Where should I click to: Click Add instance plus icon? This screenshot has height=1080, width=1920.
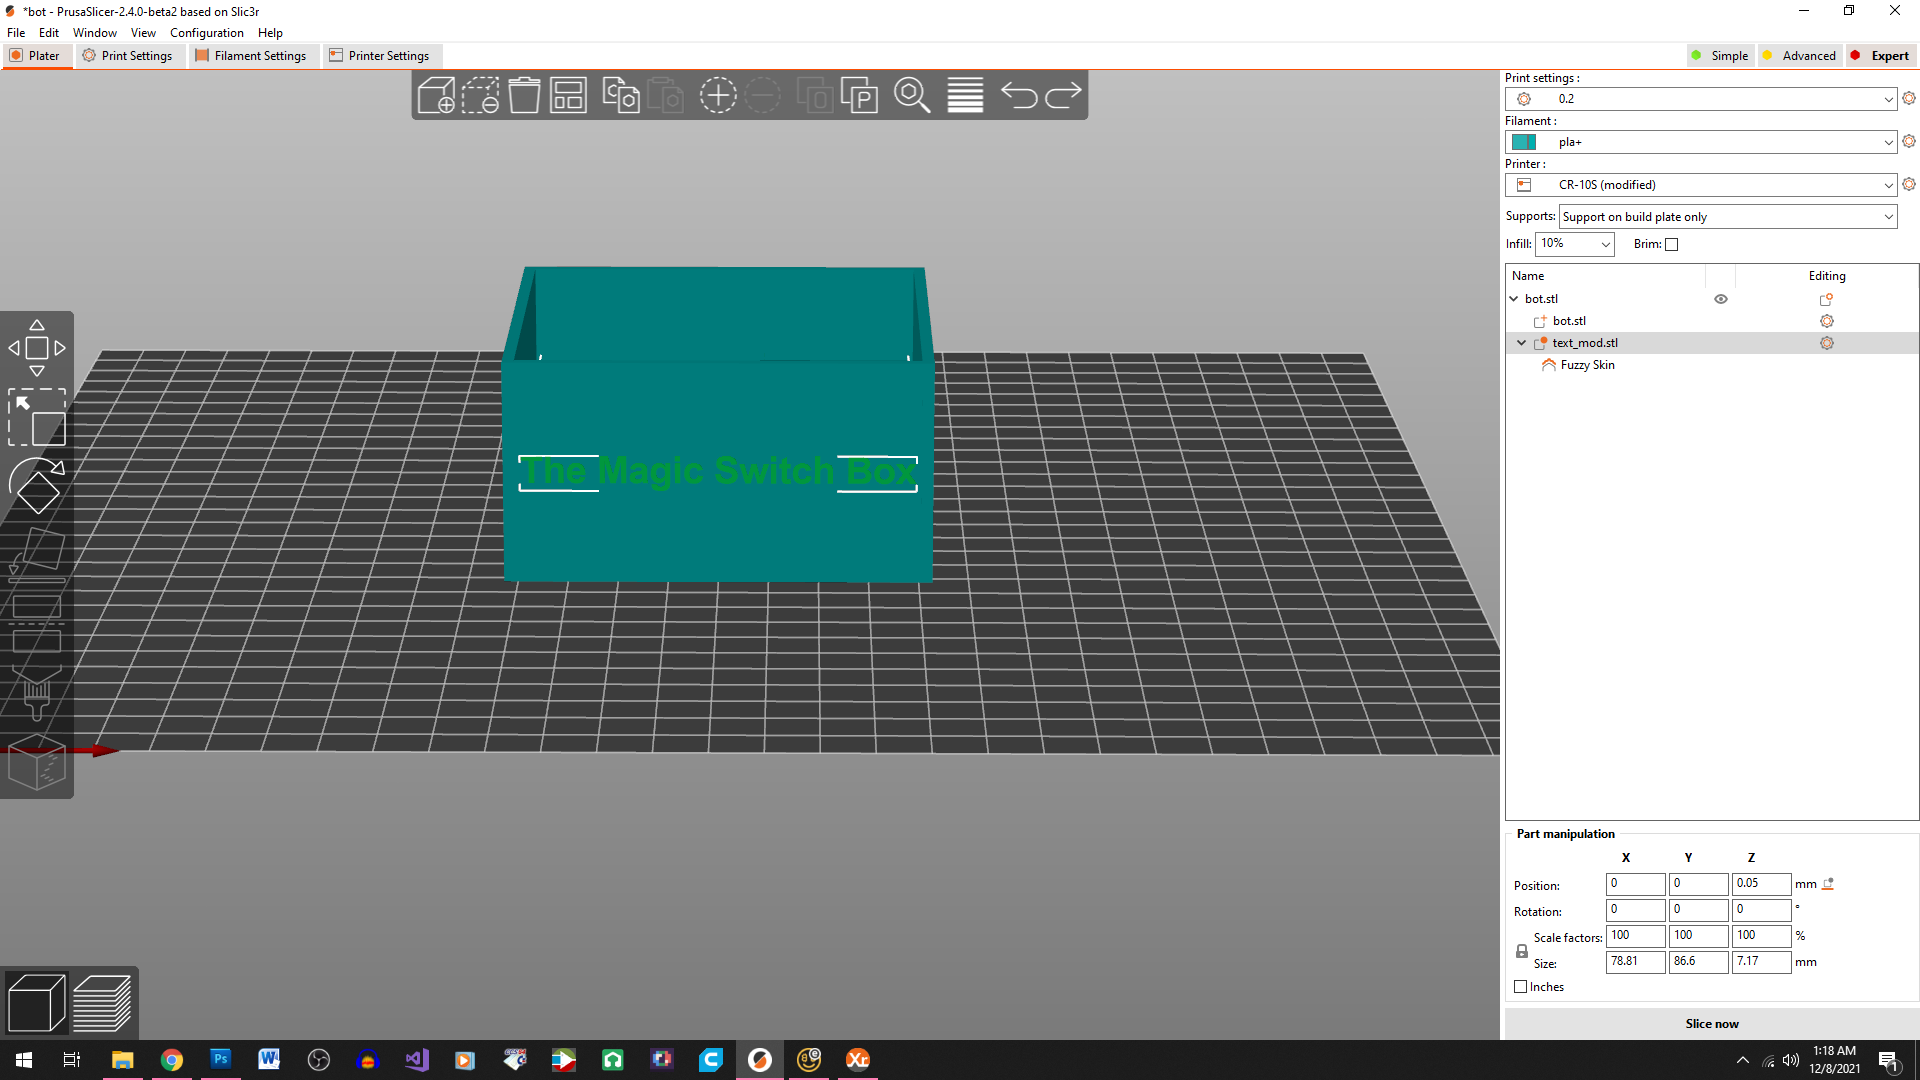point(718,95)
